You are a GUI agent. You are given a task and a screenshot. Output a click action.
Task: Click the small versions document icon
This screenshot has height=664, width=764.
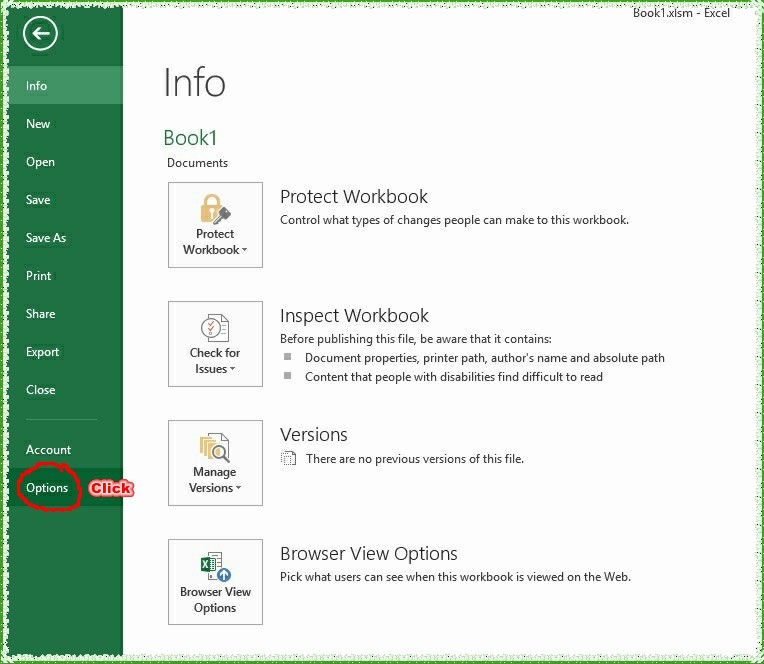tap(288, 458)
